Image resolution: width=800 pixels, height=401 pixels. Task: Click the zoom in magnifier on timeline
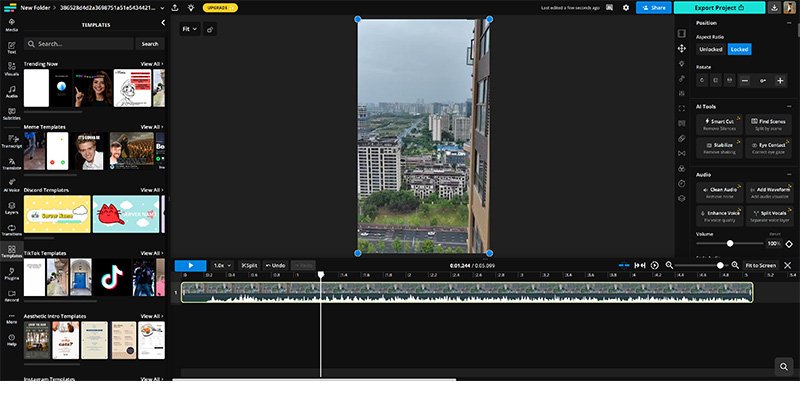tap(735, 265)
